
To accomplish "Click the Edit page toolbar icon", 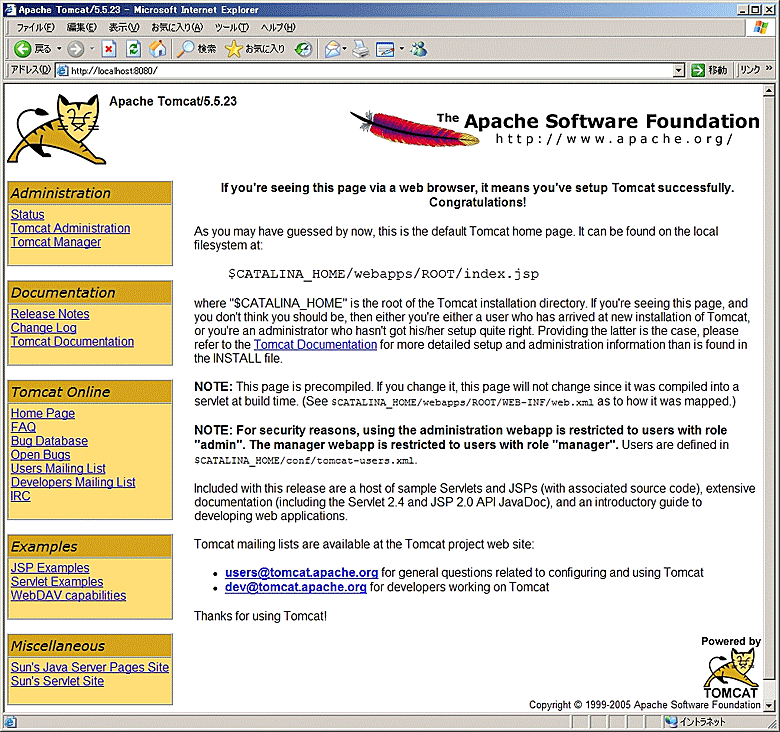I will (386, 49).
